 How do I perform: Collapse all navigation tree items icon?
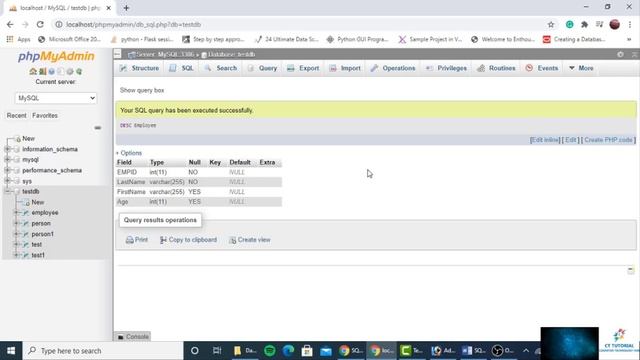point(98,128)
